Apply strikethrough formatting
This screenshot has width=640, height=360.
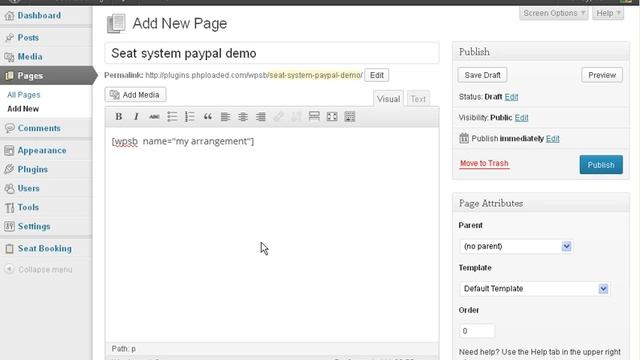coord(154,117)
